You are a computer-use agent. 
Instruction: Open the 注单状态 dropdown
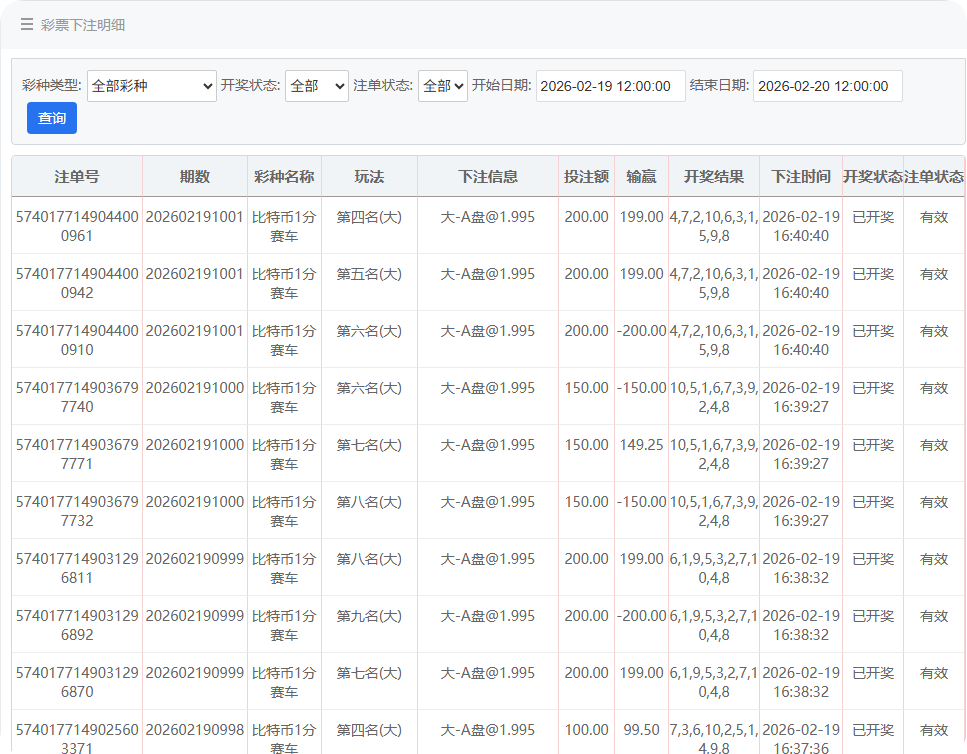[x=442, y=86]
